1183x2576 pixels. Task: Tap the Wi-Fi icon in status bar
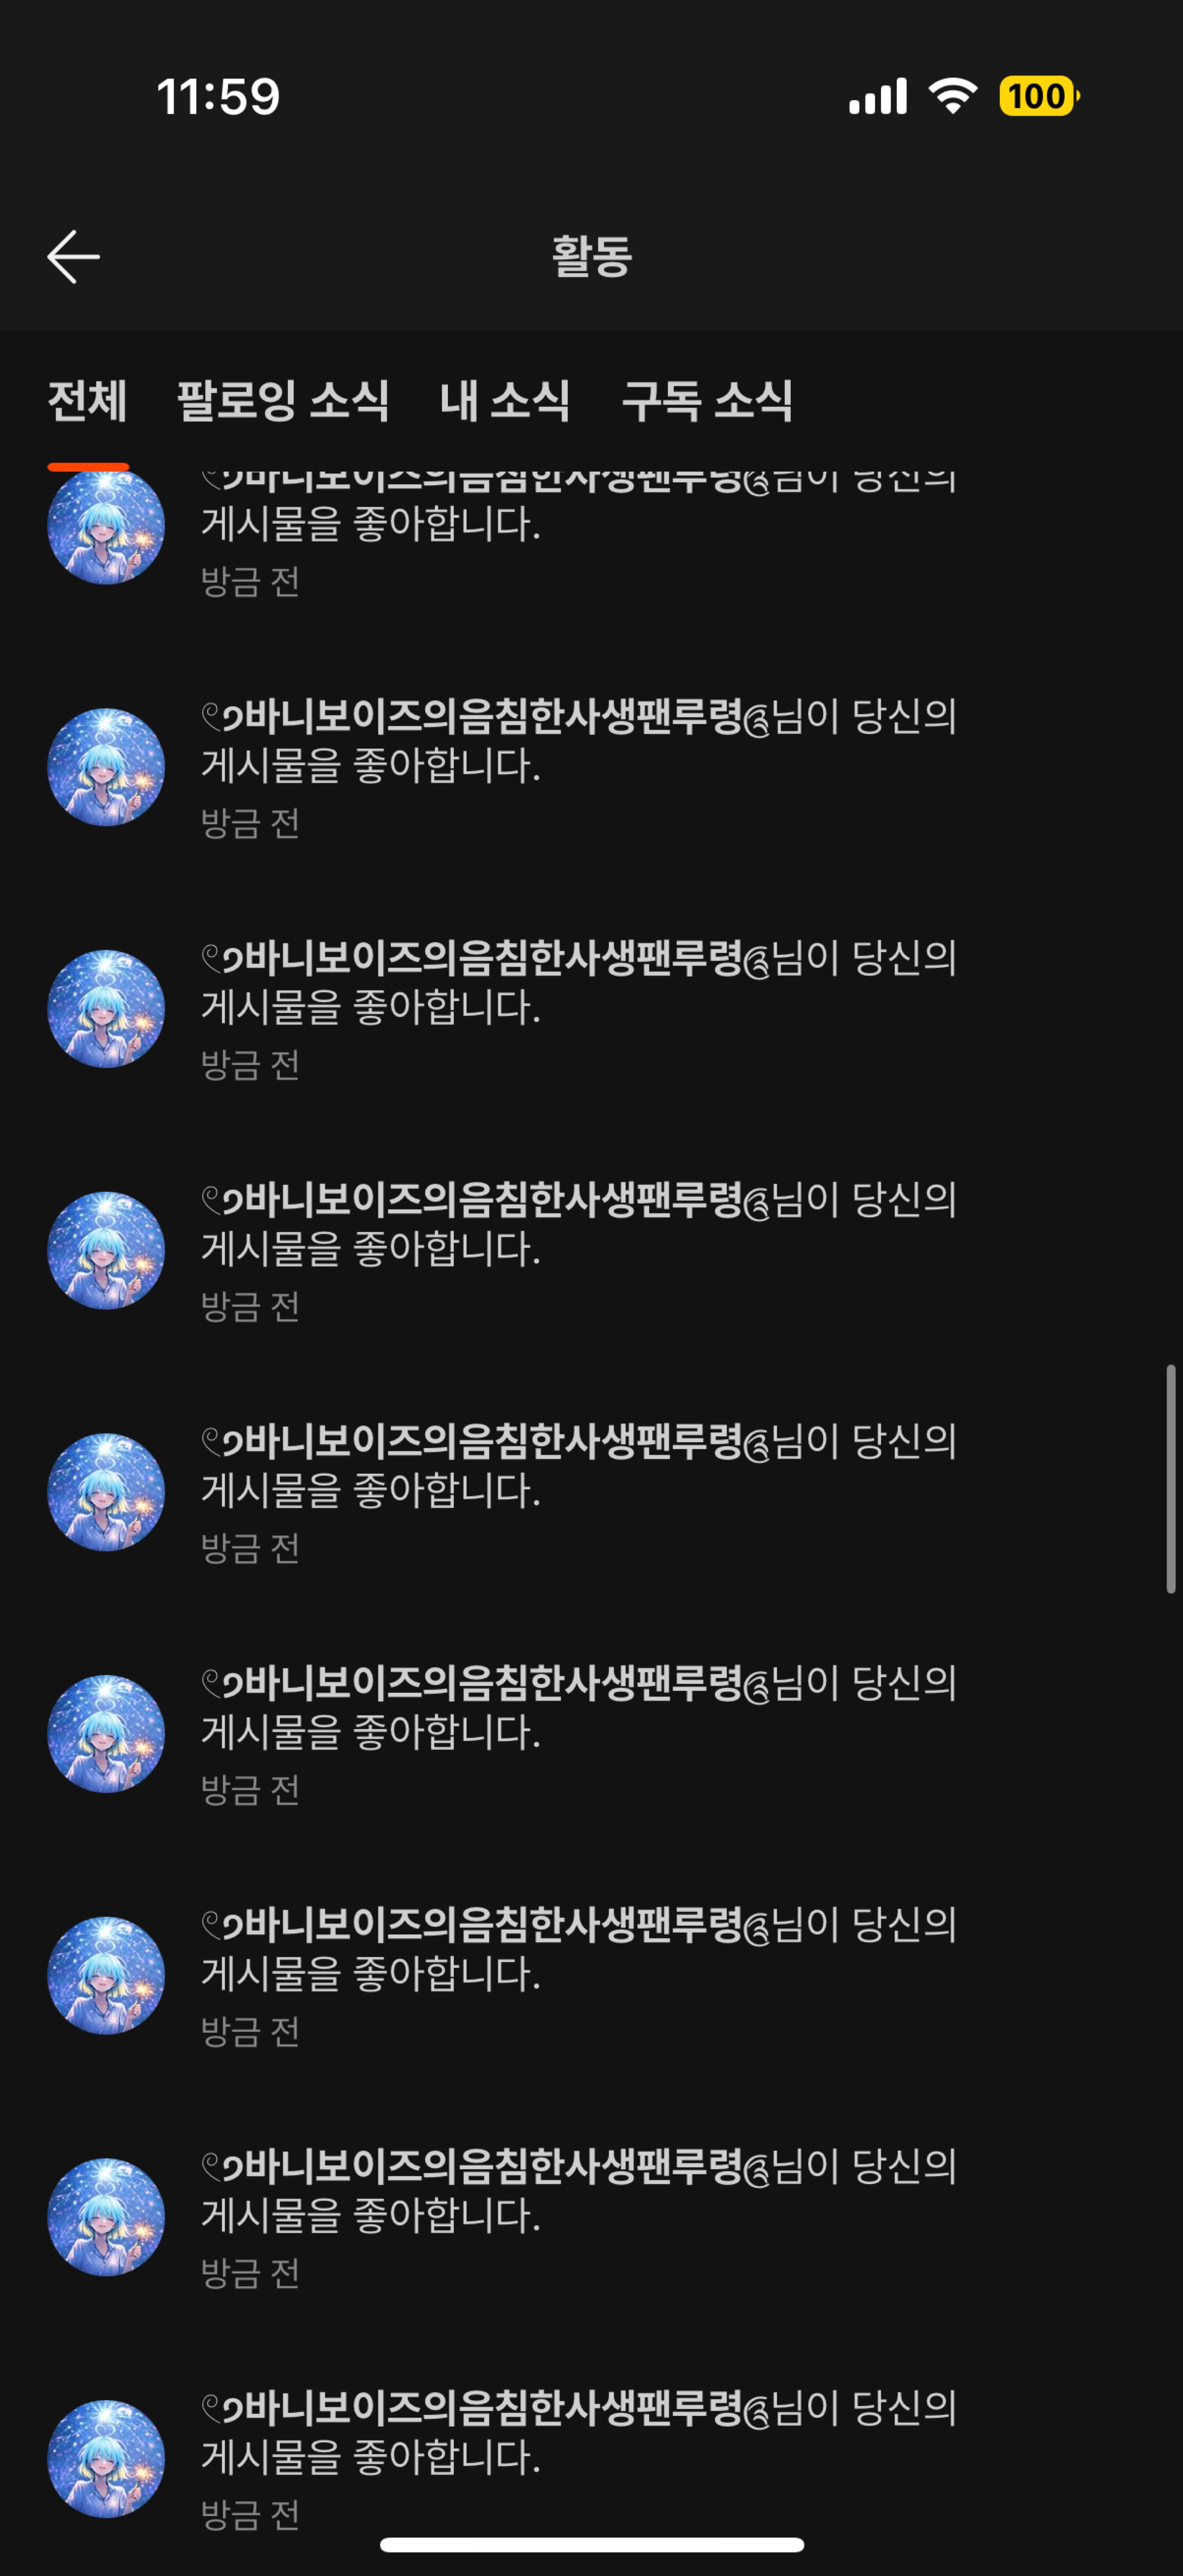coord(953,96)
